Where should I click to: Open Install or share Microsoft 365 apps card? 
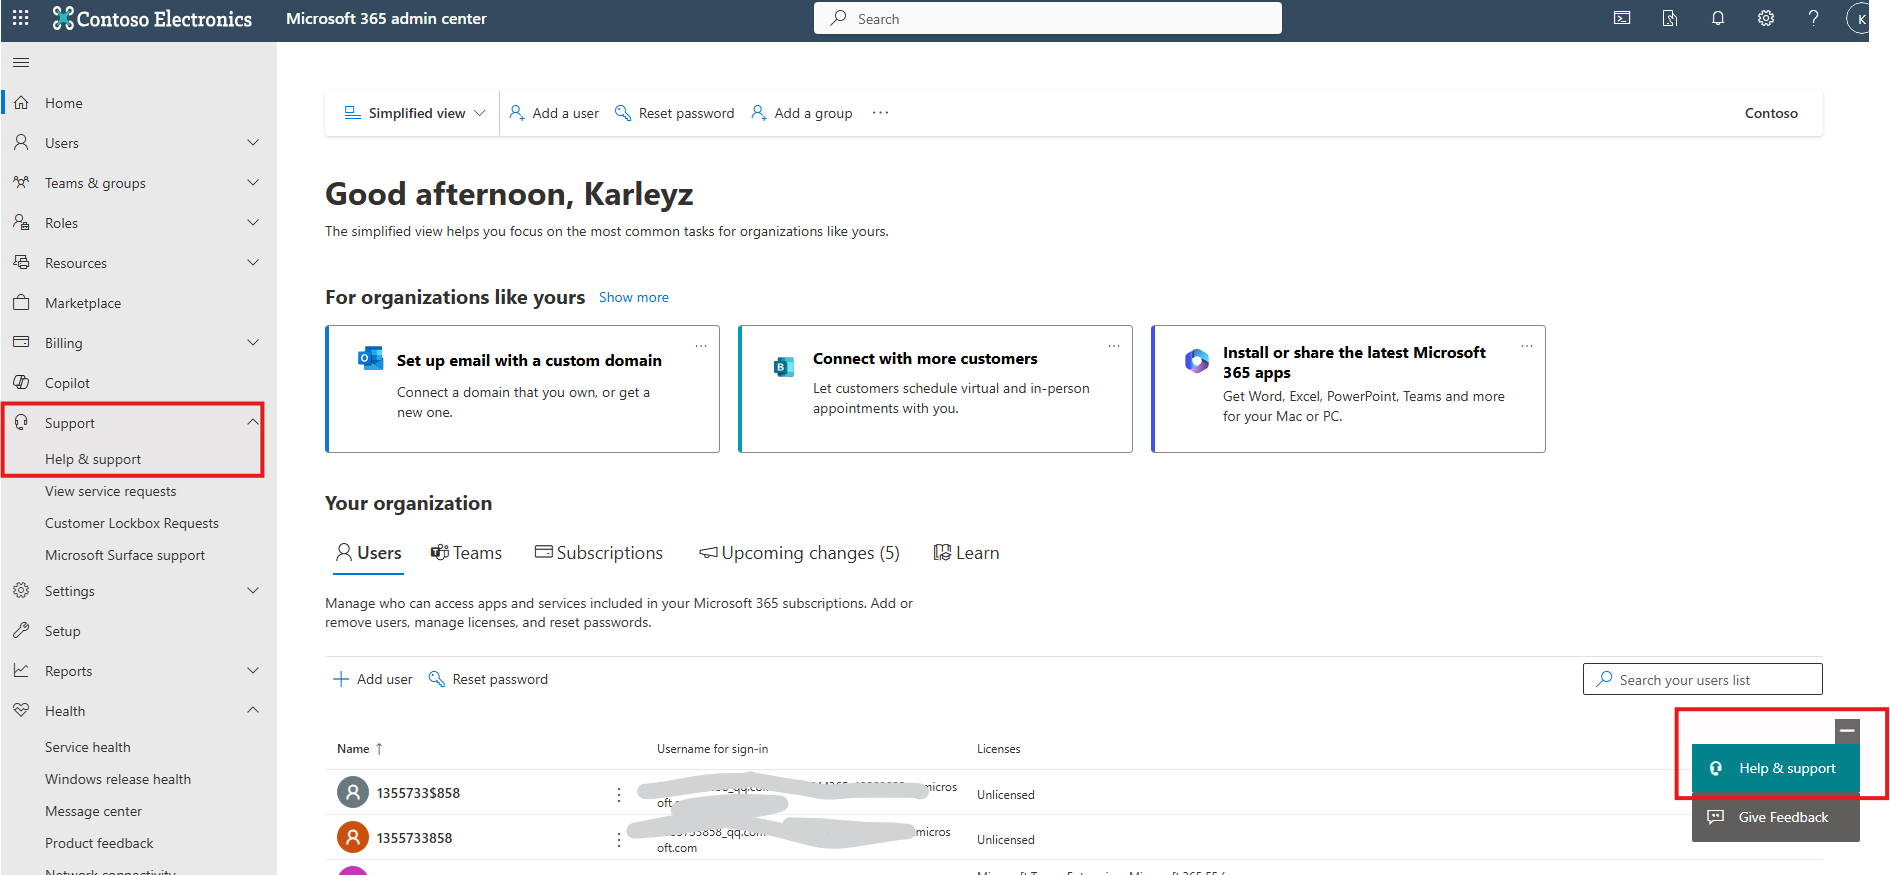1348,389
